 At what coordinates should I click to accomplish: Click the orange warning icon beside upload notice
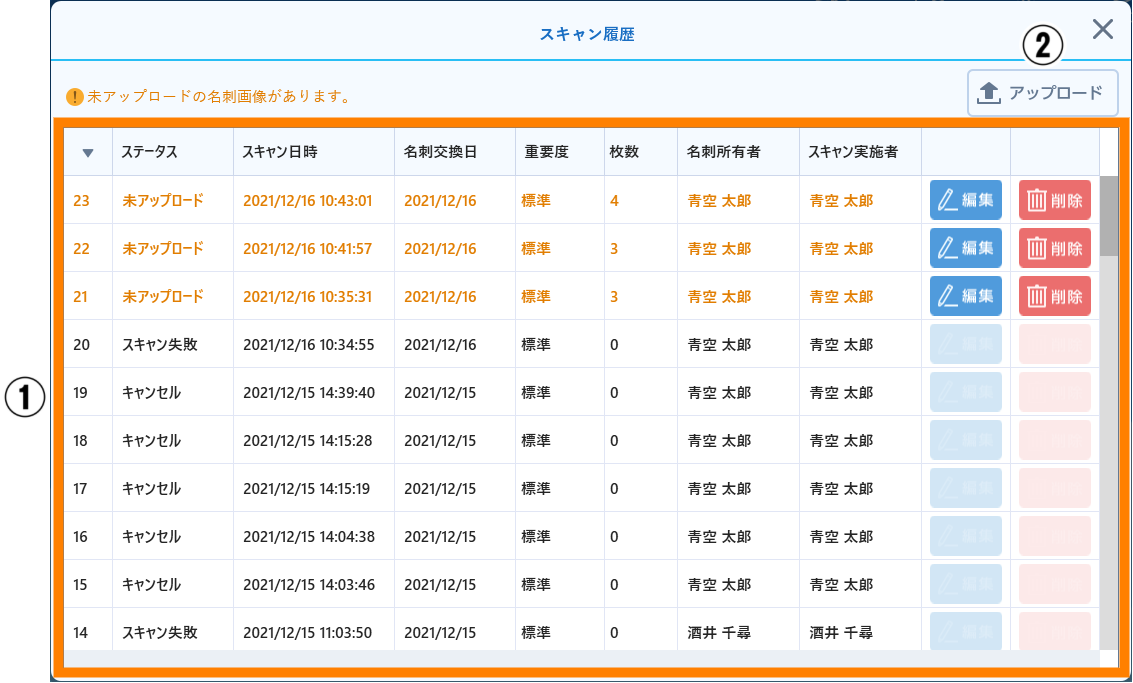pyautogui.click(x=74, y=97)
